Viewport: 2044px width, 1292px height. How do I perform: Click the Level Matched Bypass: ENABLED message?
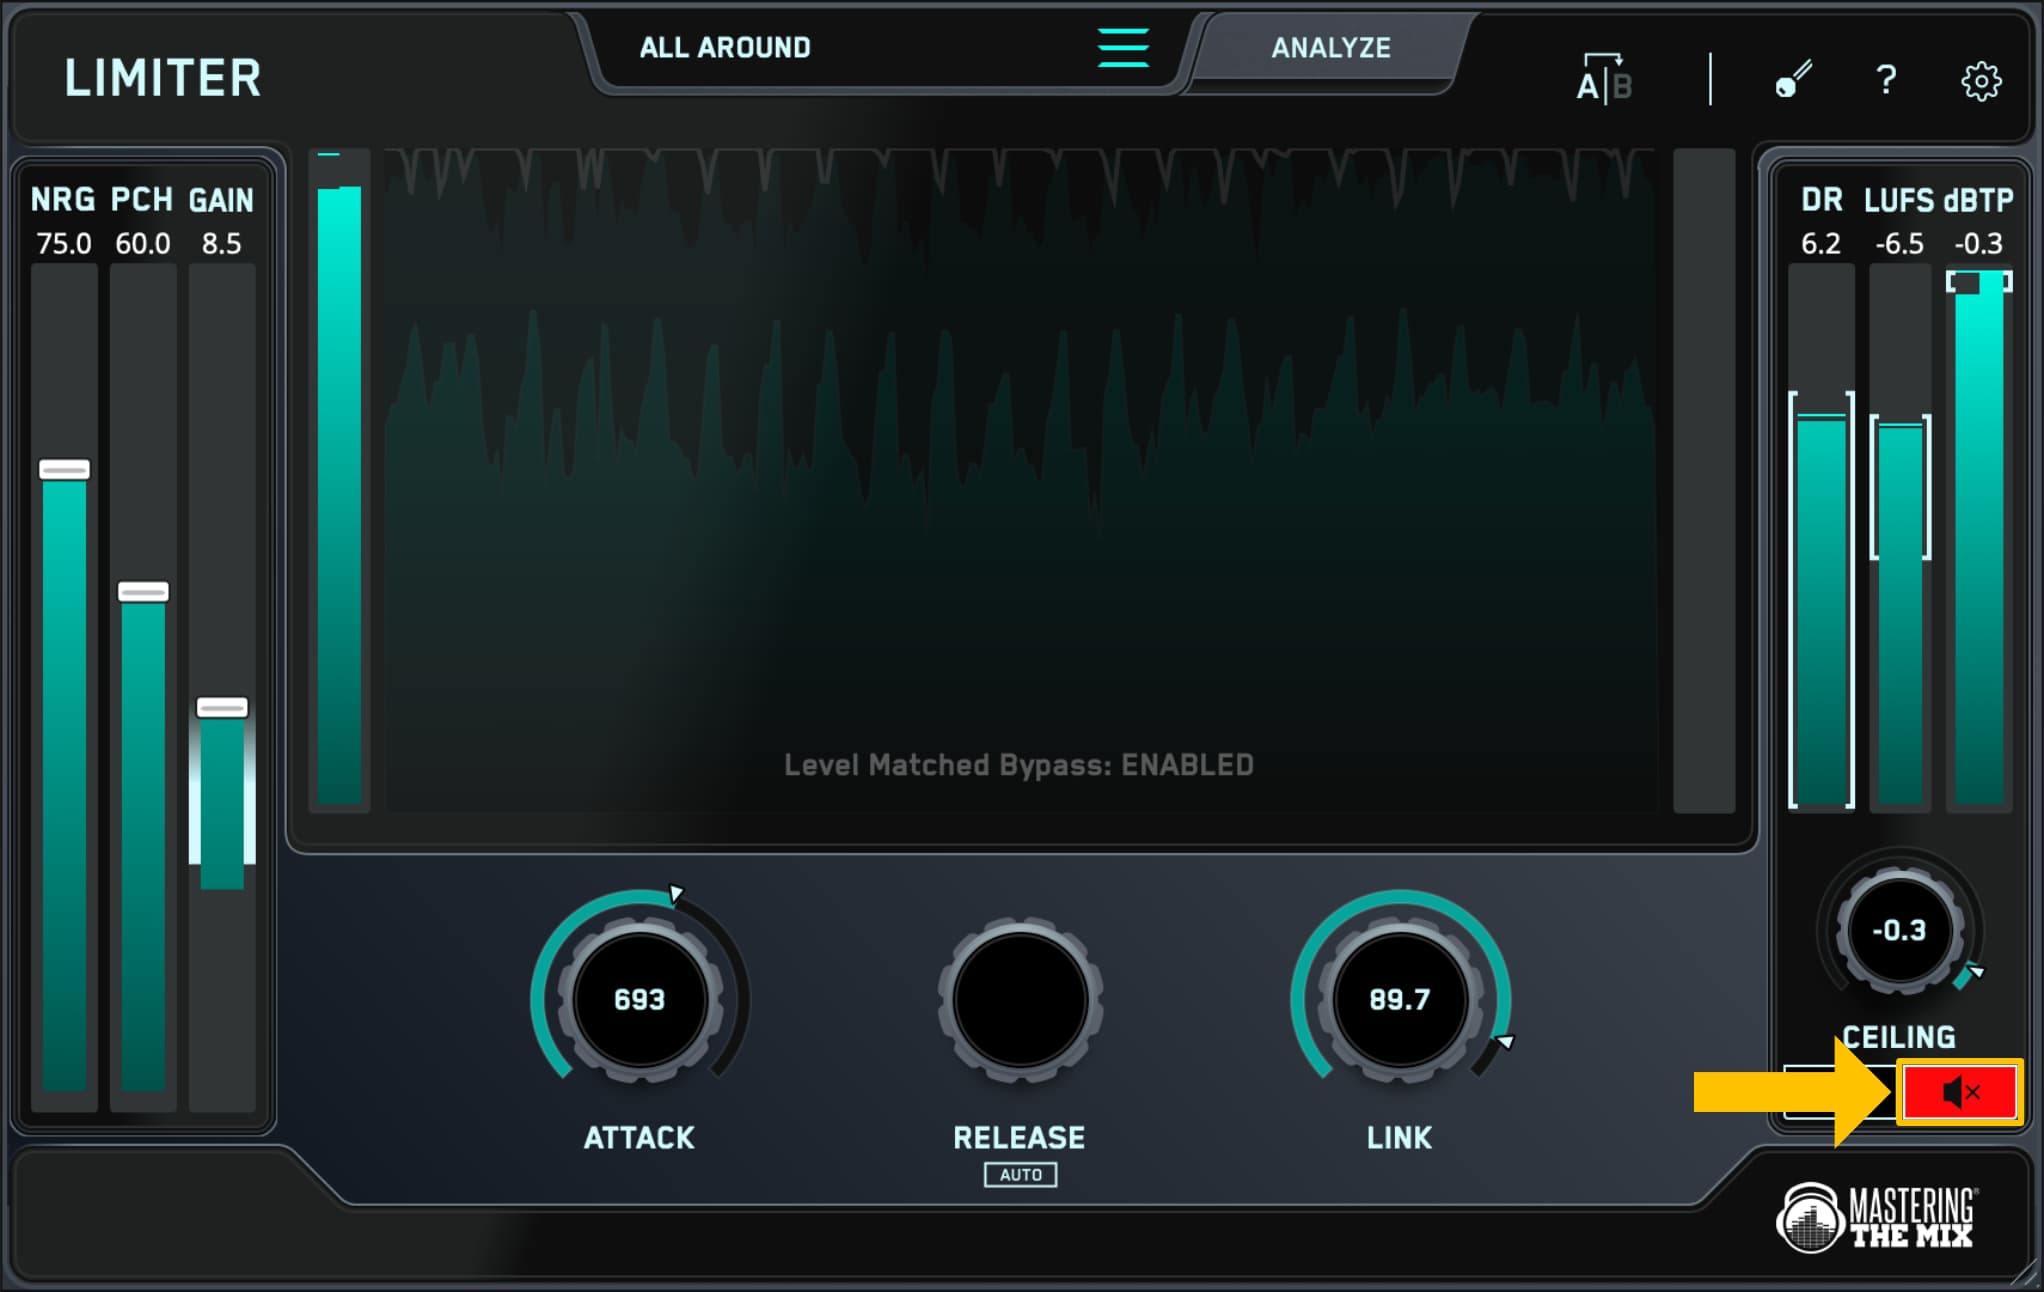1018,765
